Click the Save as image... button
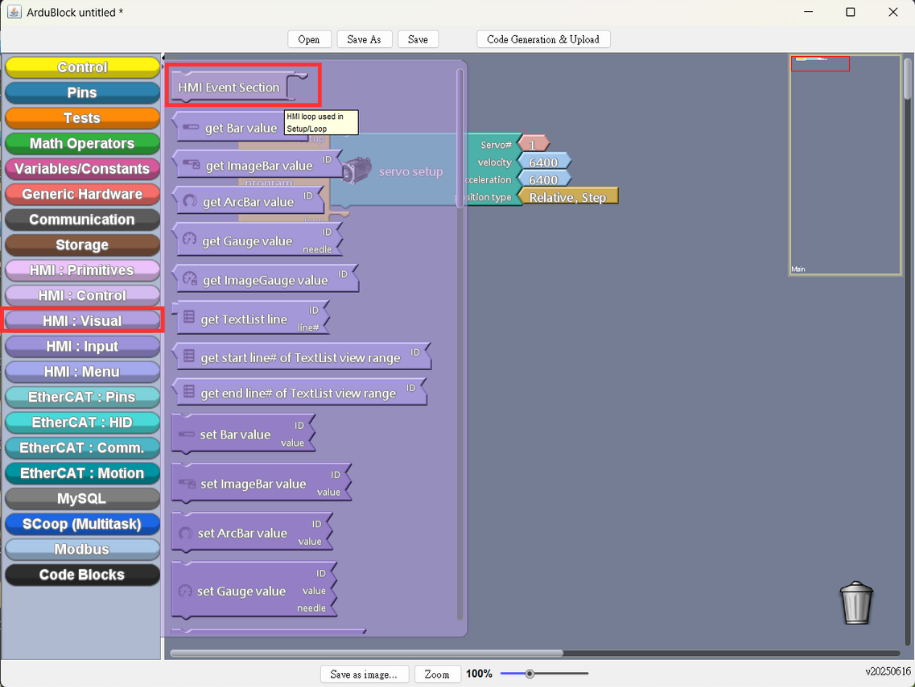Screen dimensions: 915x687 click(x=364, y=674)
